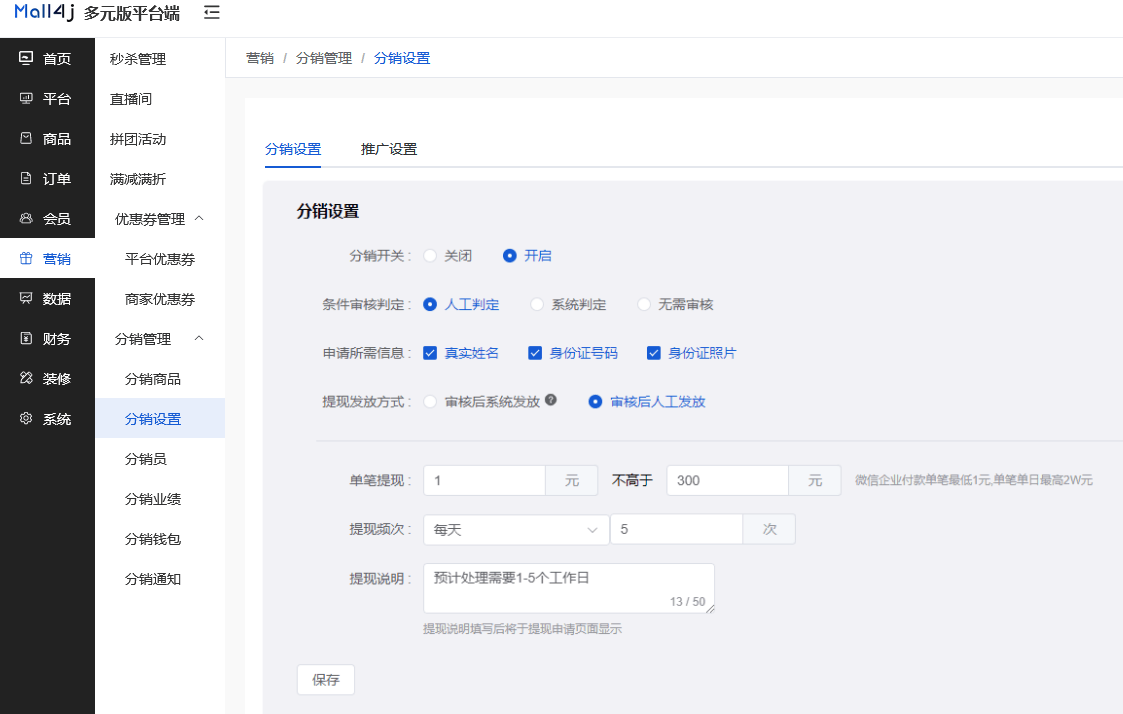
Task: Click the 营销 breadcrumb link
Action: [x=260, y=58]
